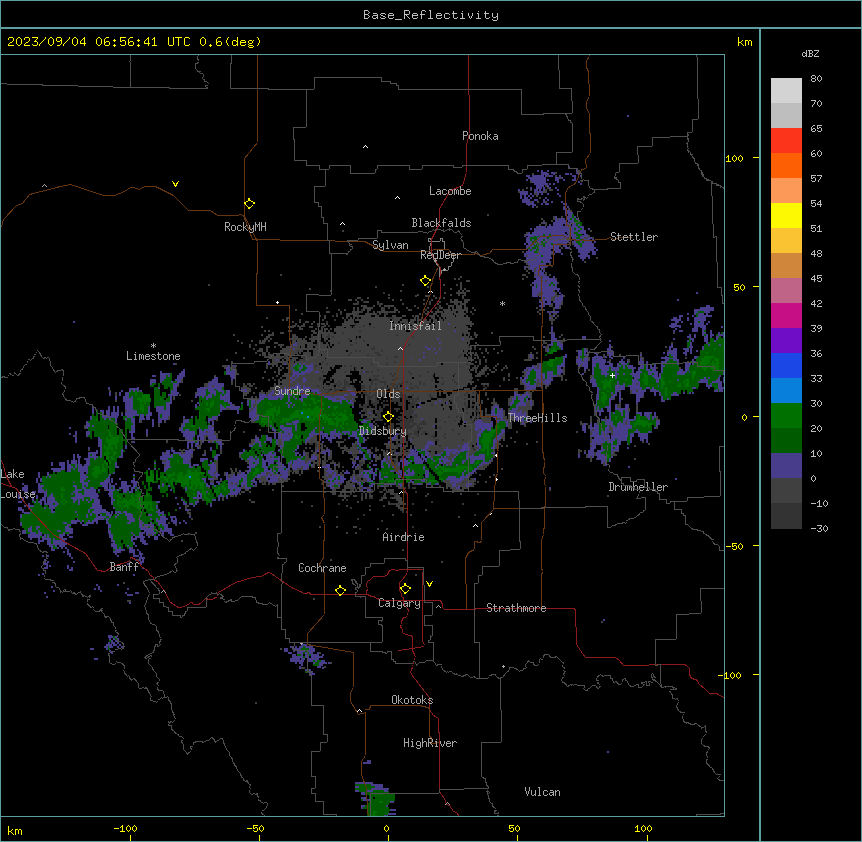Viewport: 862px width, 842px height.
Task: Click the Airdrie city label
Action: (404, 537)
